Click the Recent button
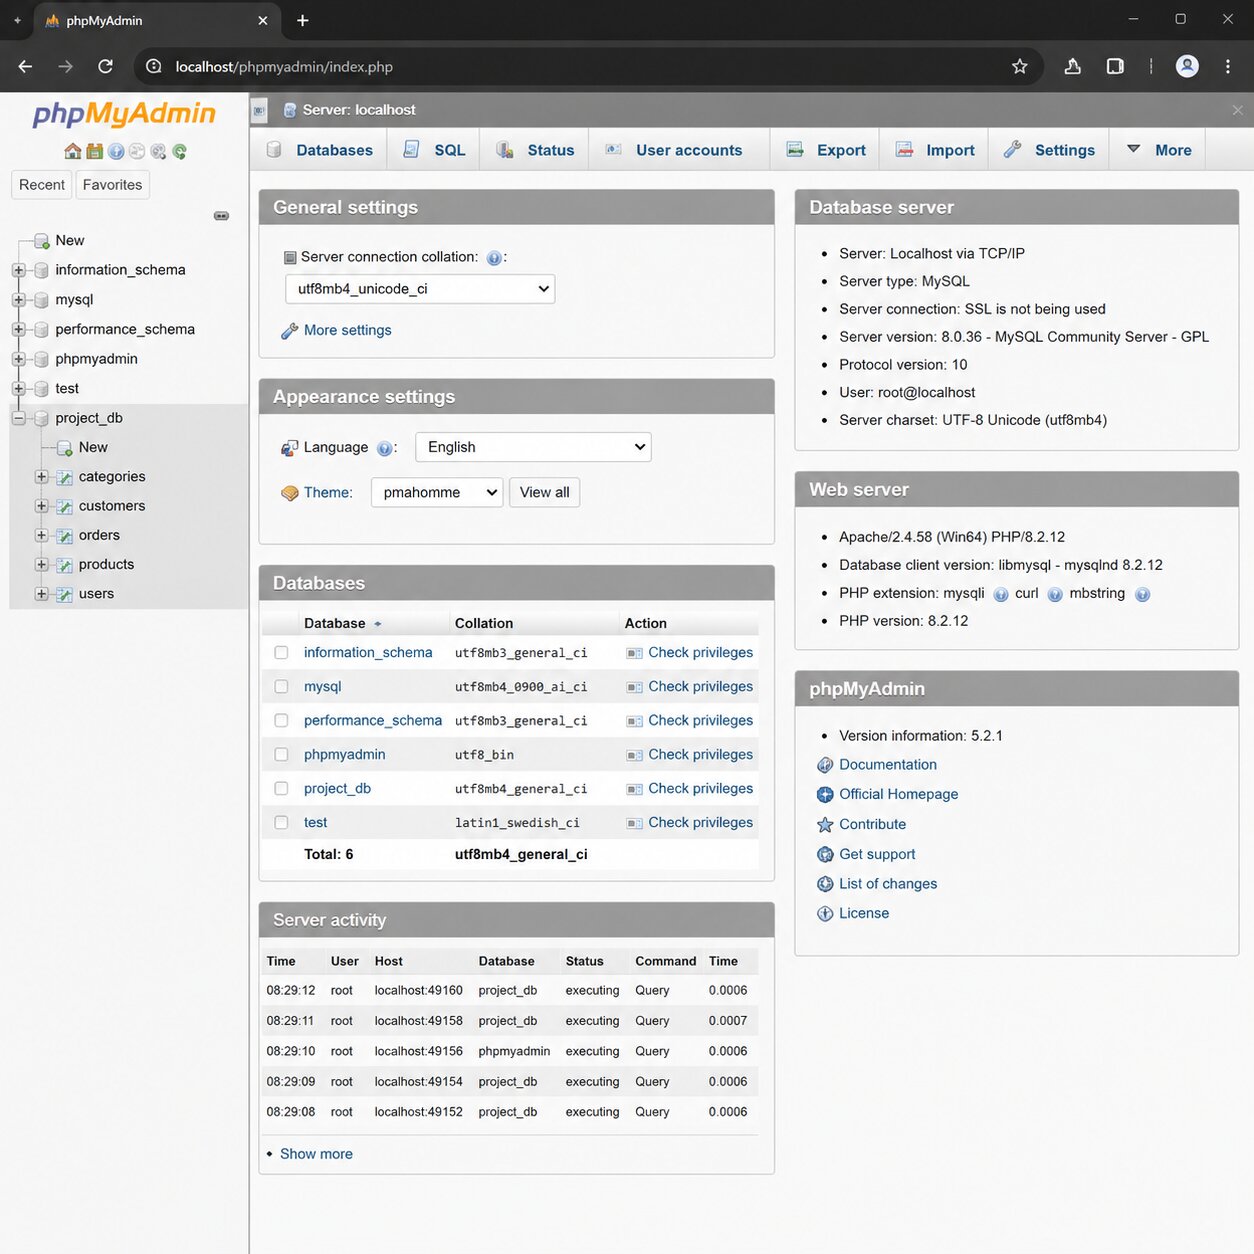 [42, 185]
